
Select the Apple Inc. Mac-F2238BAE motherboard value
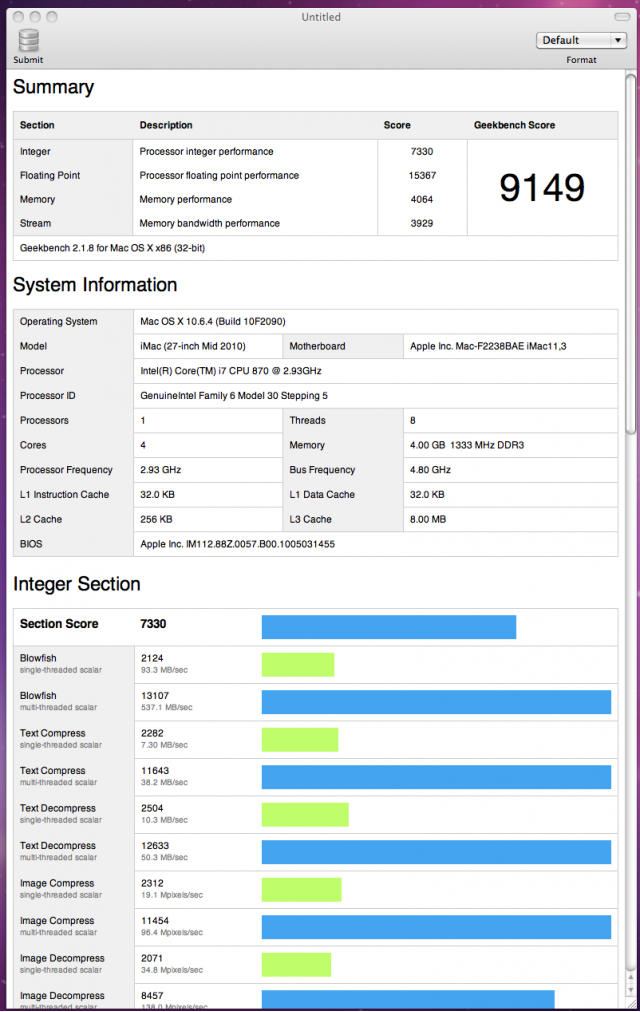tap(488, 346)
